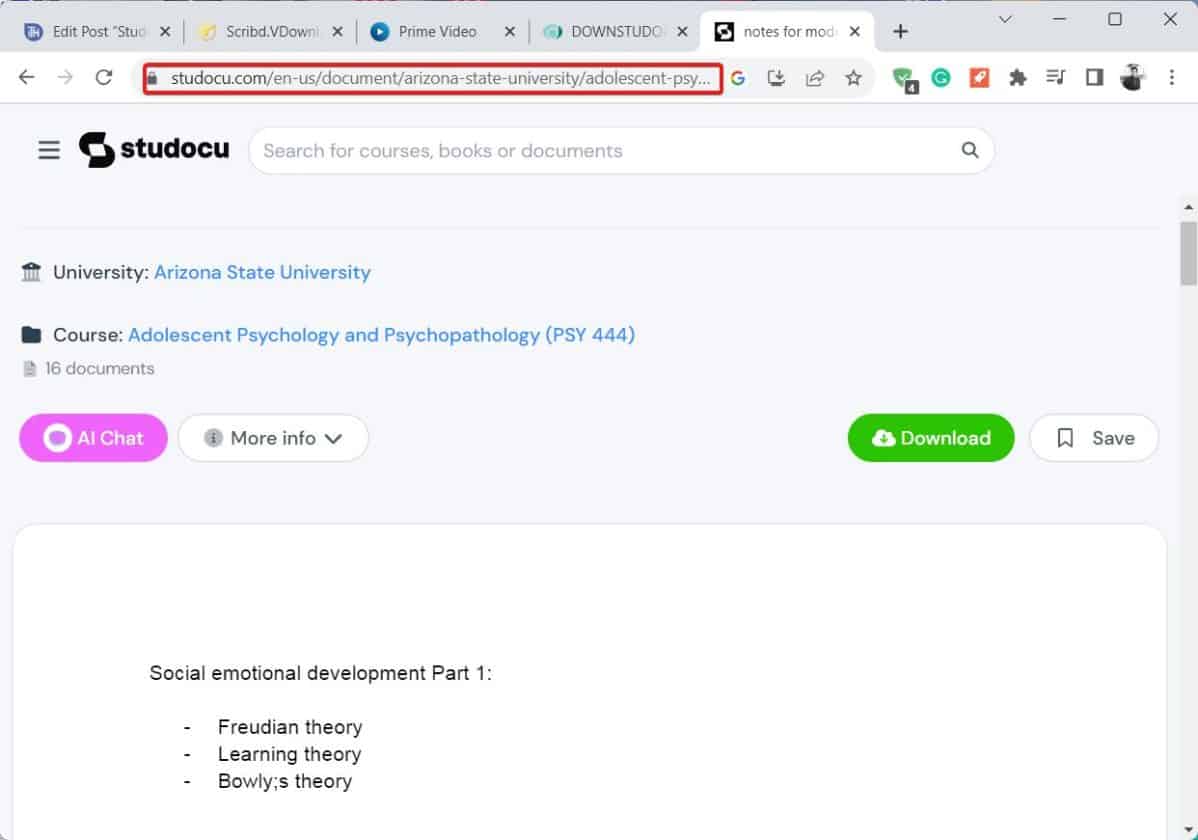
Task: Expand the More info dropdown
Action: click(273, 437)
